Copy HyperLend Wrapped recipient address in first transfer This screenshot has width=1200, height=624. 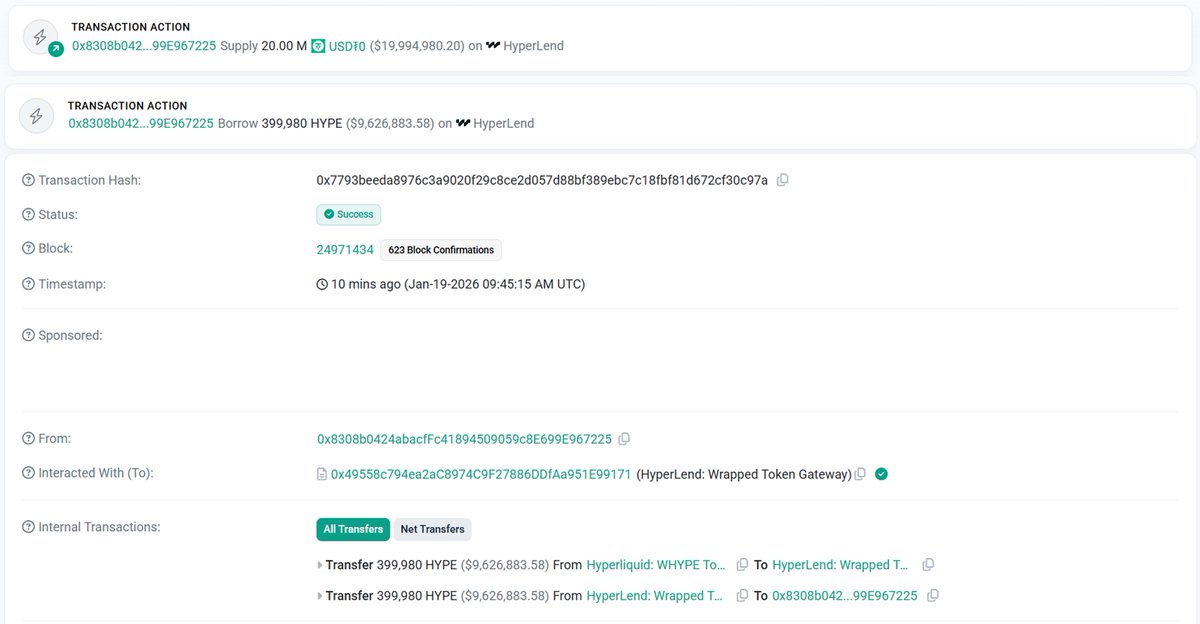[x=928, y=565]
